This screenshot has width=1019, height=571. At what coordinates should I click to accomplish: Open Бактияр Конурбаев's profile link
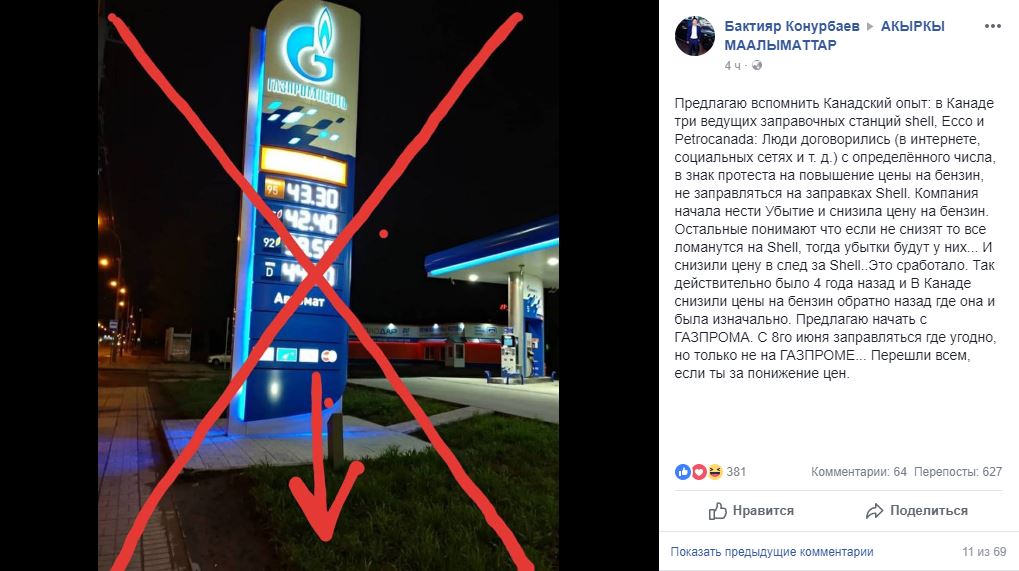pos(792,27)
